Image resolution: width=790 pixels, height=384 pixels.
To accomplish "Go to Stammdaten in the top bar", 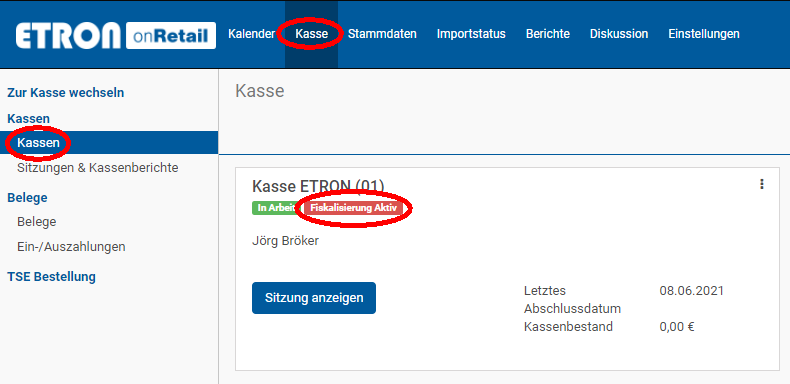I will pos(382,34).
